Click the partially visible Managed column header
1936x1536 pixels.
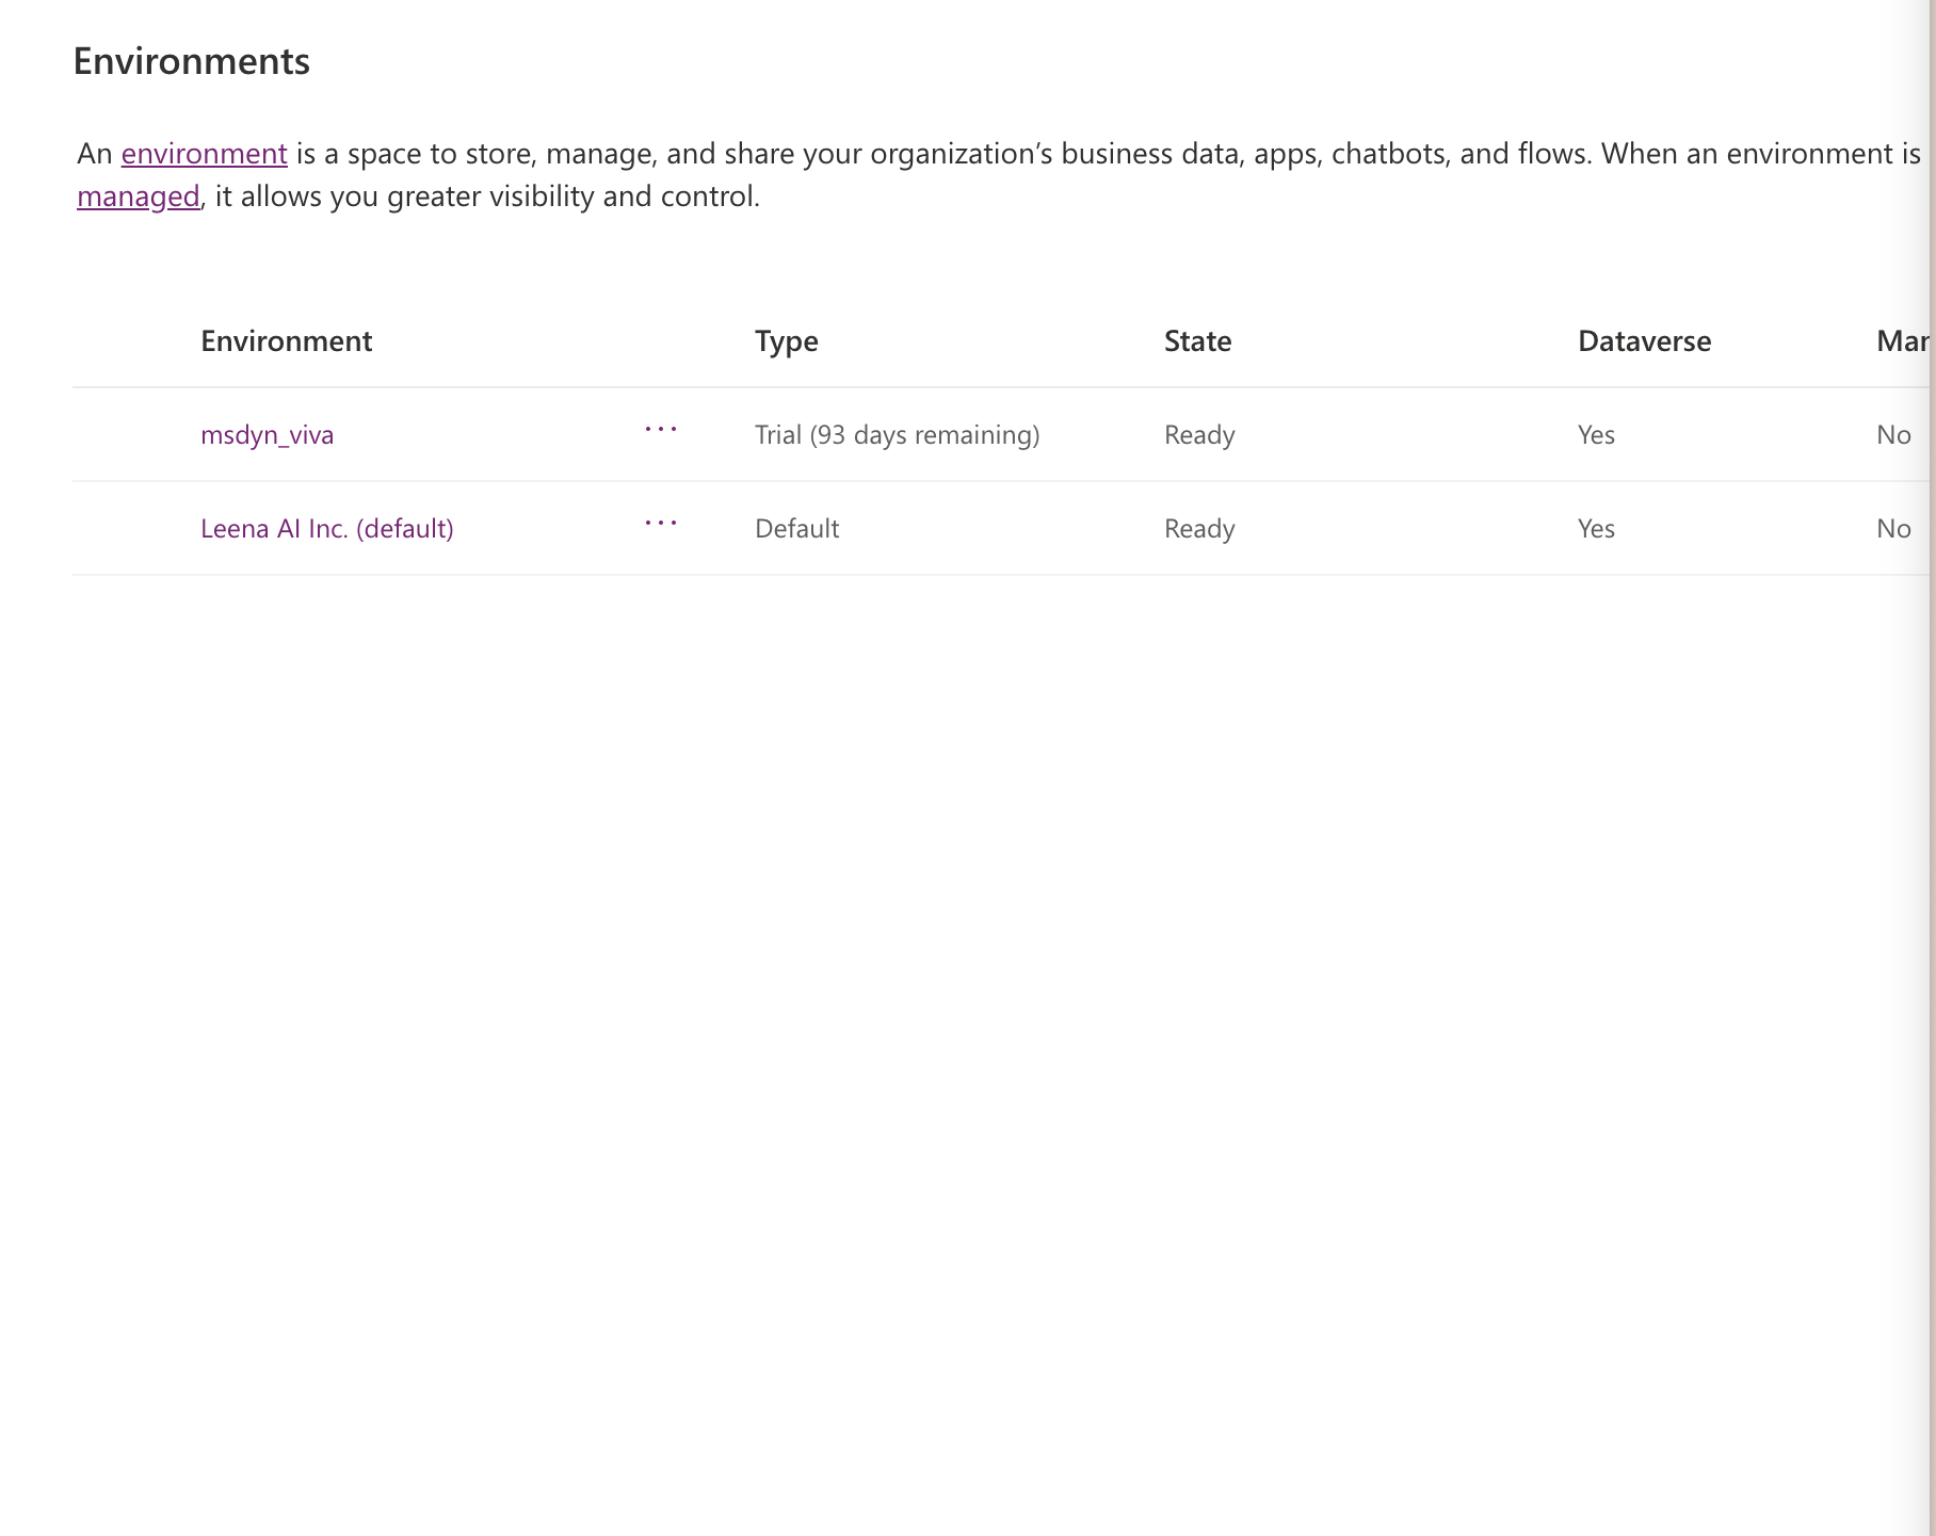(x=1901, y=341)
